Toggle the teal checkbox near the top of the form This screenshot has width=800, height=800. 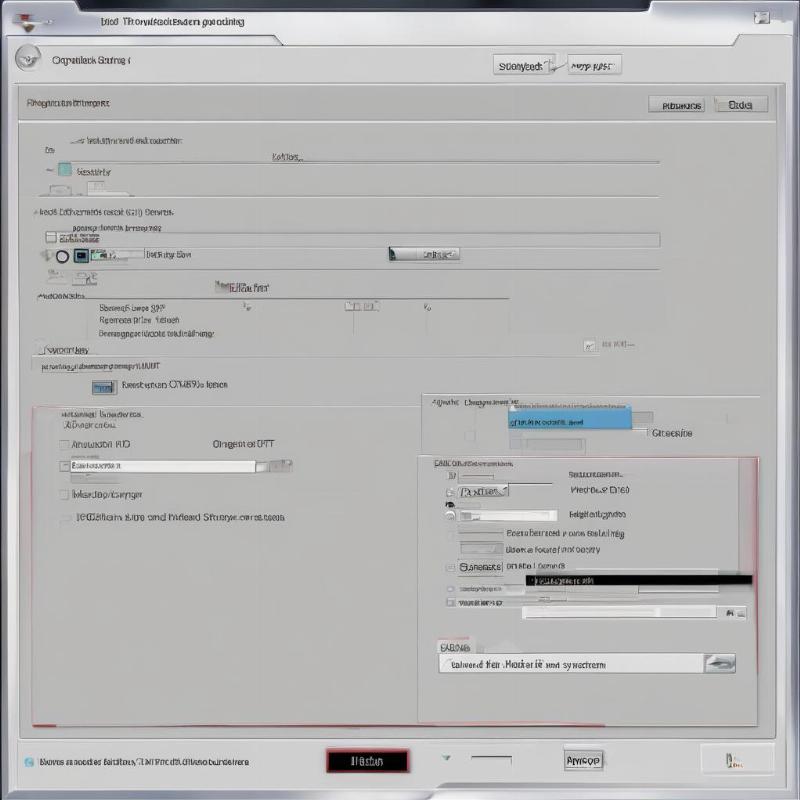[x=64, y=170]
